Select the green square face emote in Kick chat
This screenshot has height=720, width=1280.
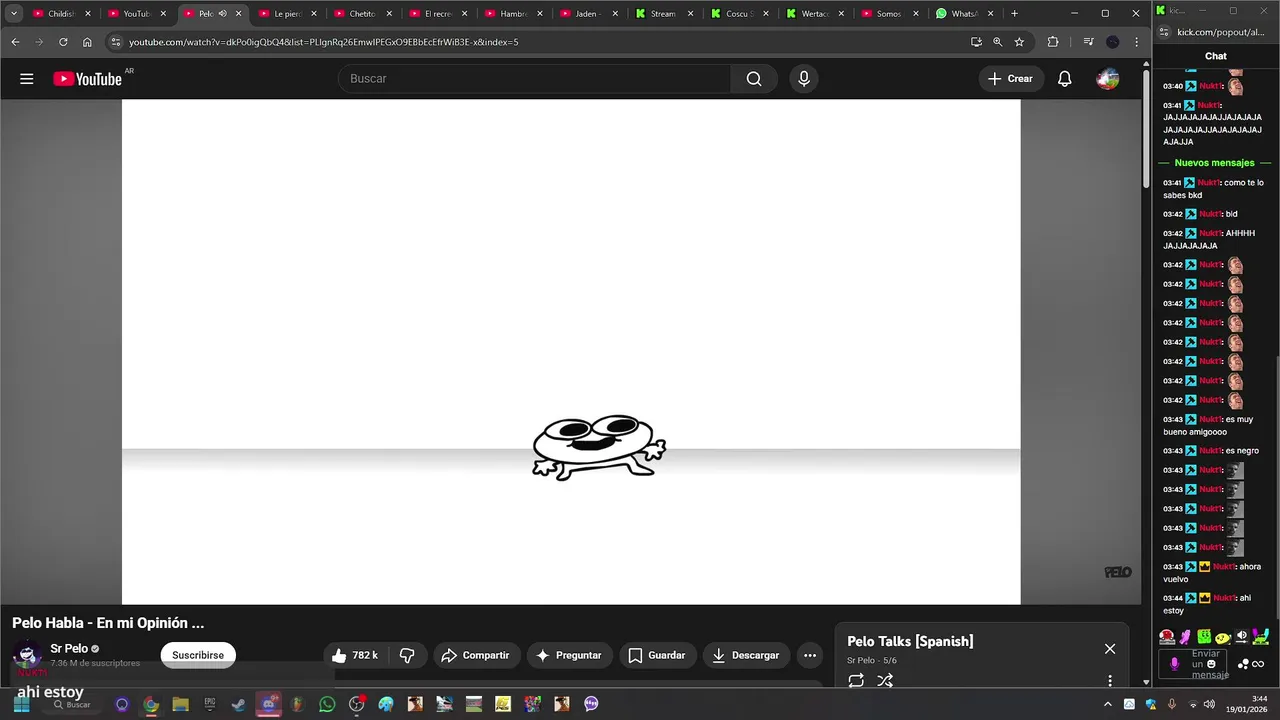[1205, 637]
